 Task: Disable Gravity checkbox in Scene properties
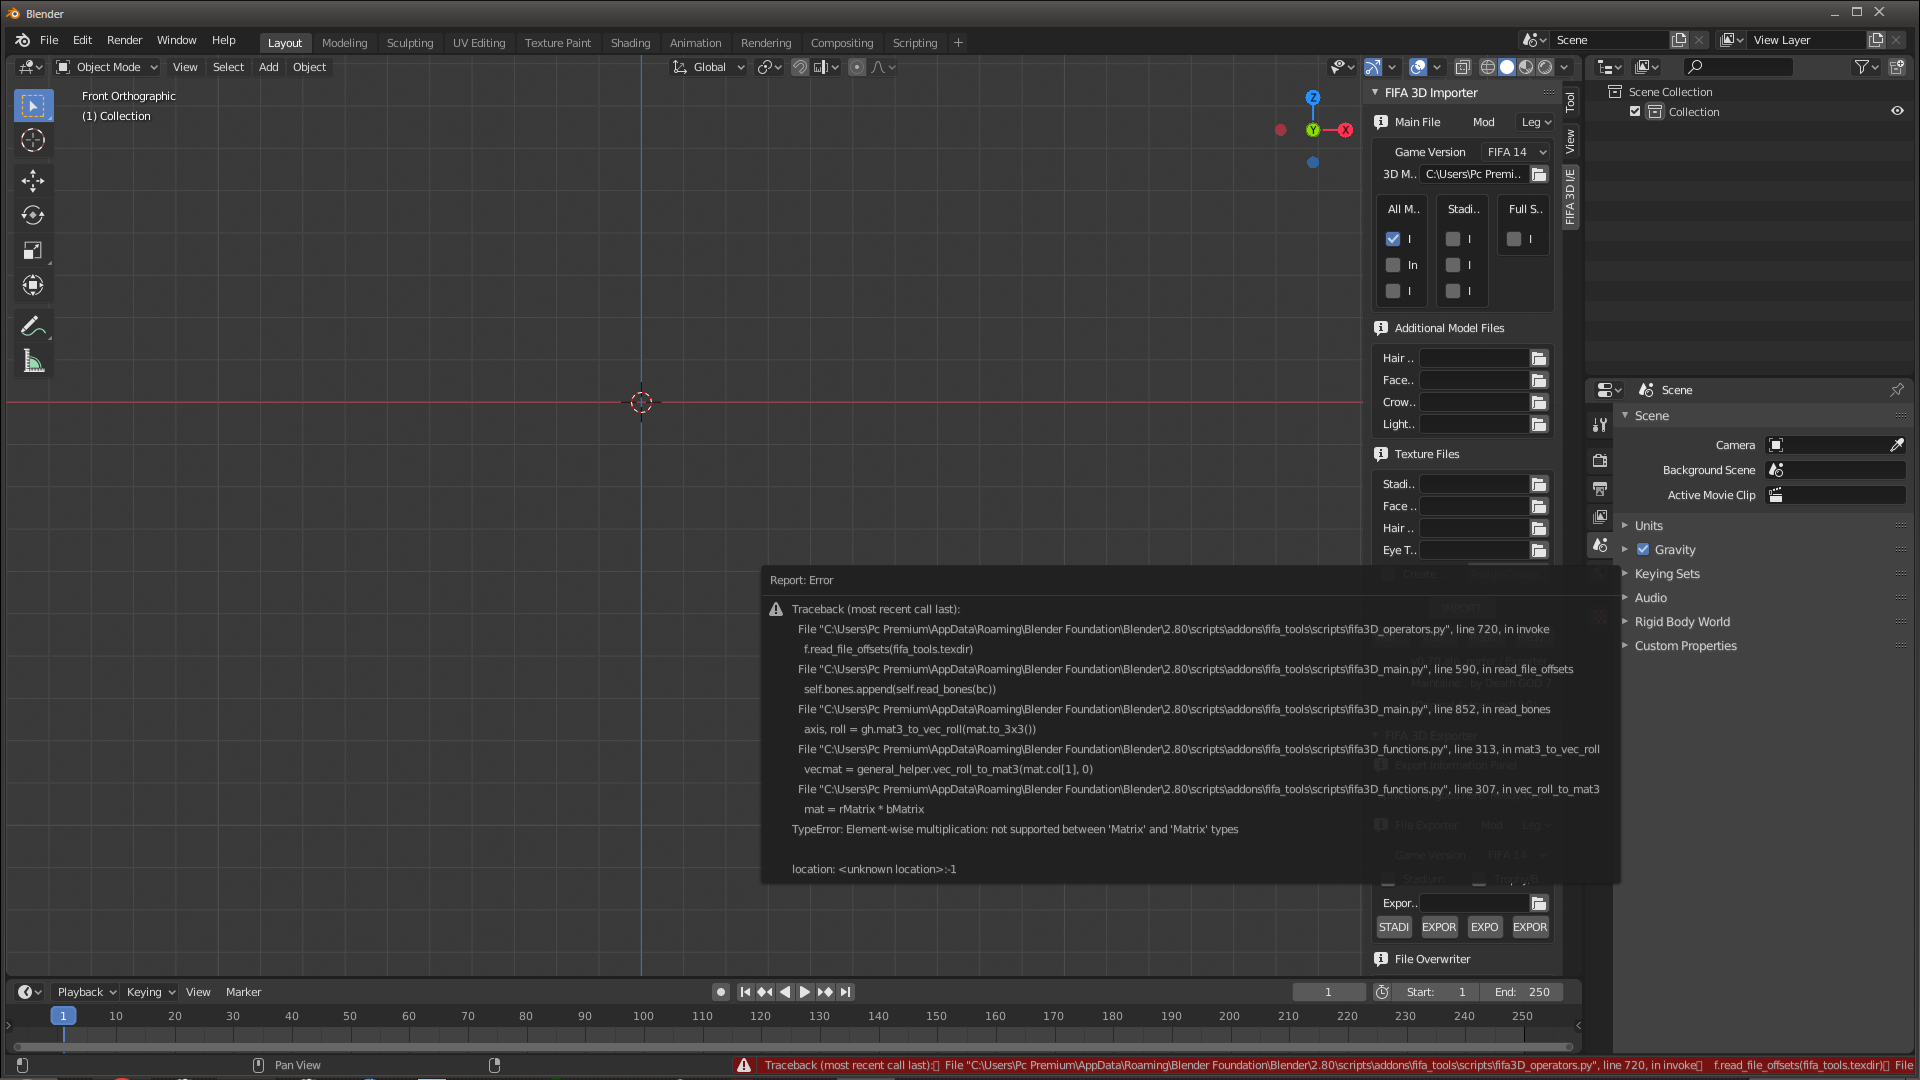[x=1643, y=549]
